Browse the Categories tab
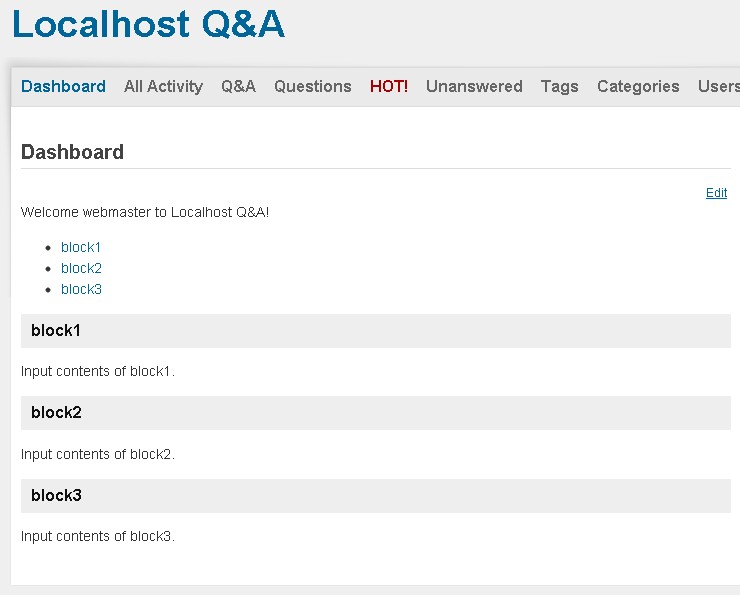Image resolution: width=740 pixels, height=595 pixels. coord(638,87)
